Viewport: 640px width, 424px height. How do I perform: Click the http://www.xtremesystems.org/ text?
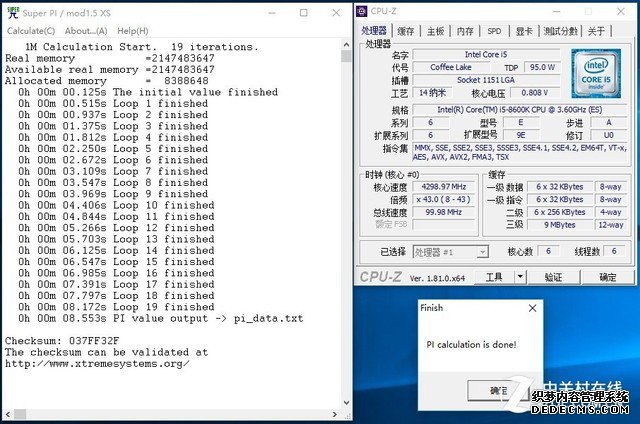[97, 364]
